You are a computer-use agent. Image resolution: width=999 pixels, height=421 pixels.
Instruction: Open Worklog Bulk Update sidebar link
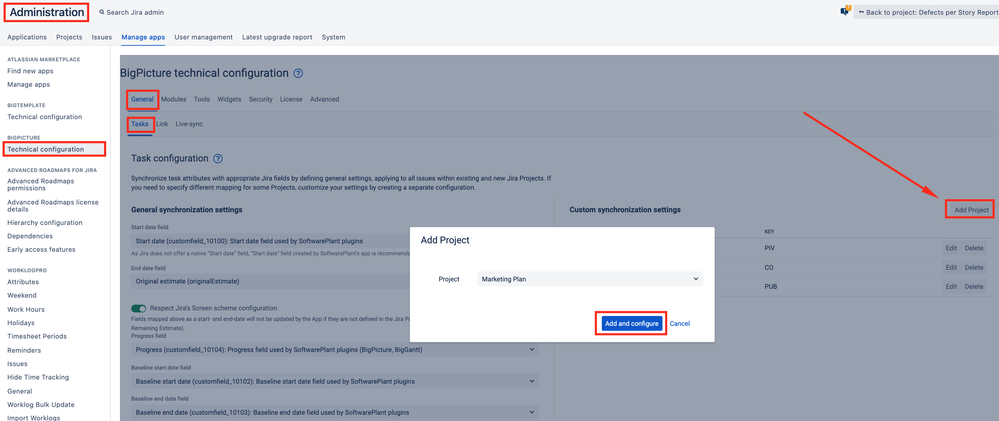pos(41,404)
